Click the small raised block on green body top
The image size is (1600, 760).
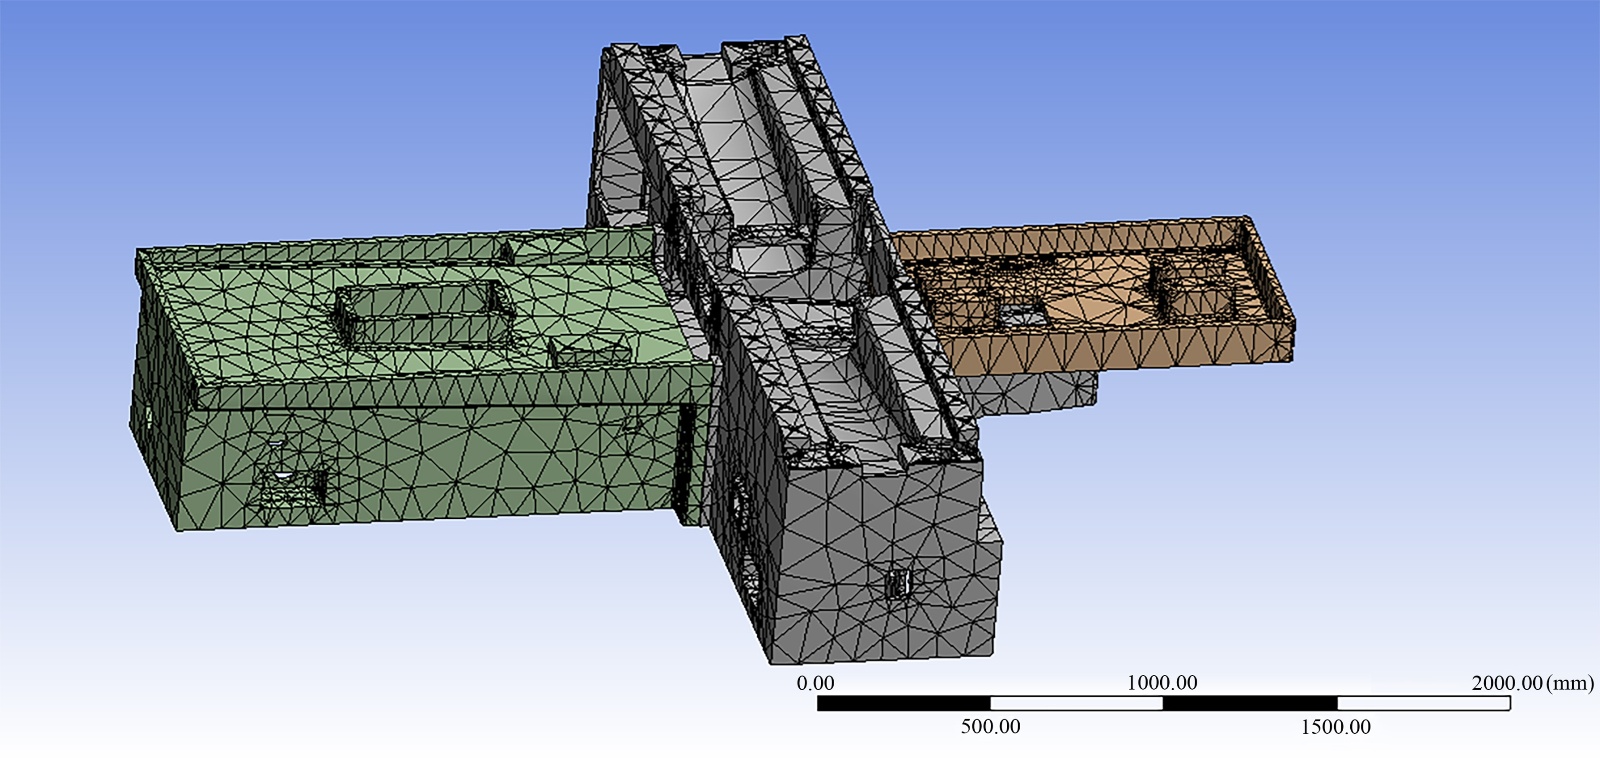pos(592,352)
